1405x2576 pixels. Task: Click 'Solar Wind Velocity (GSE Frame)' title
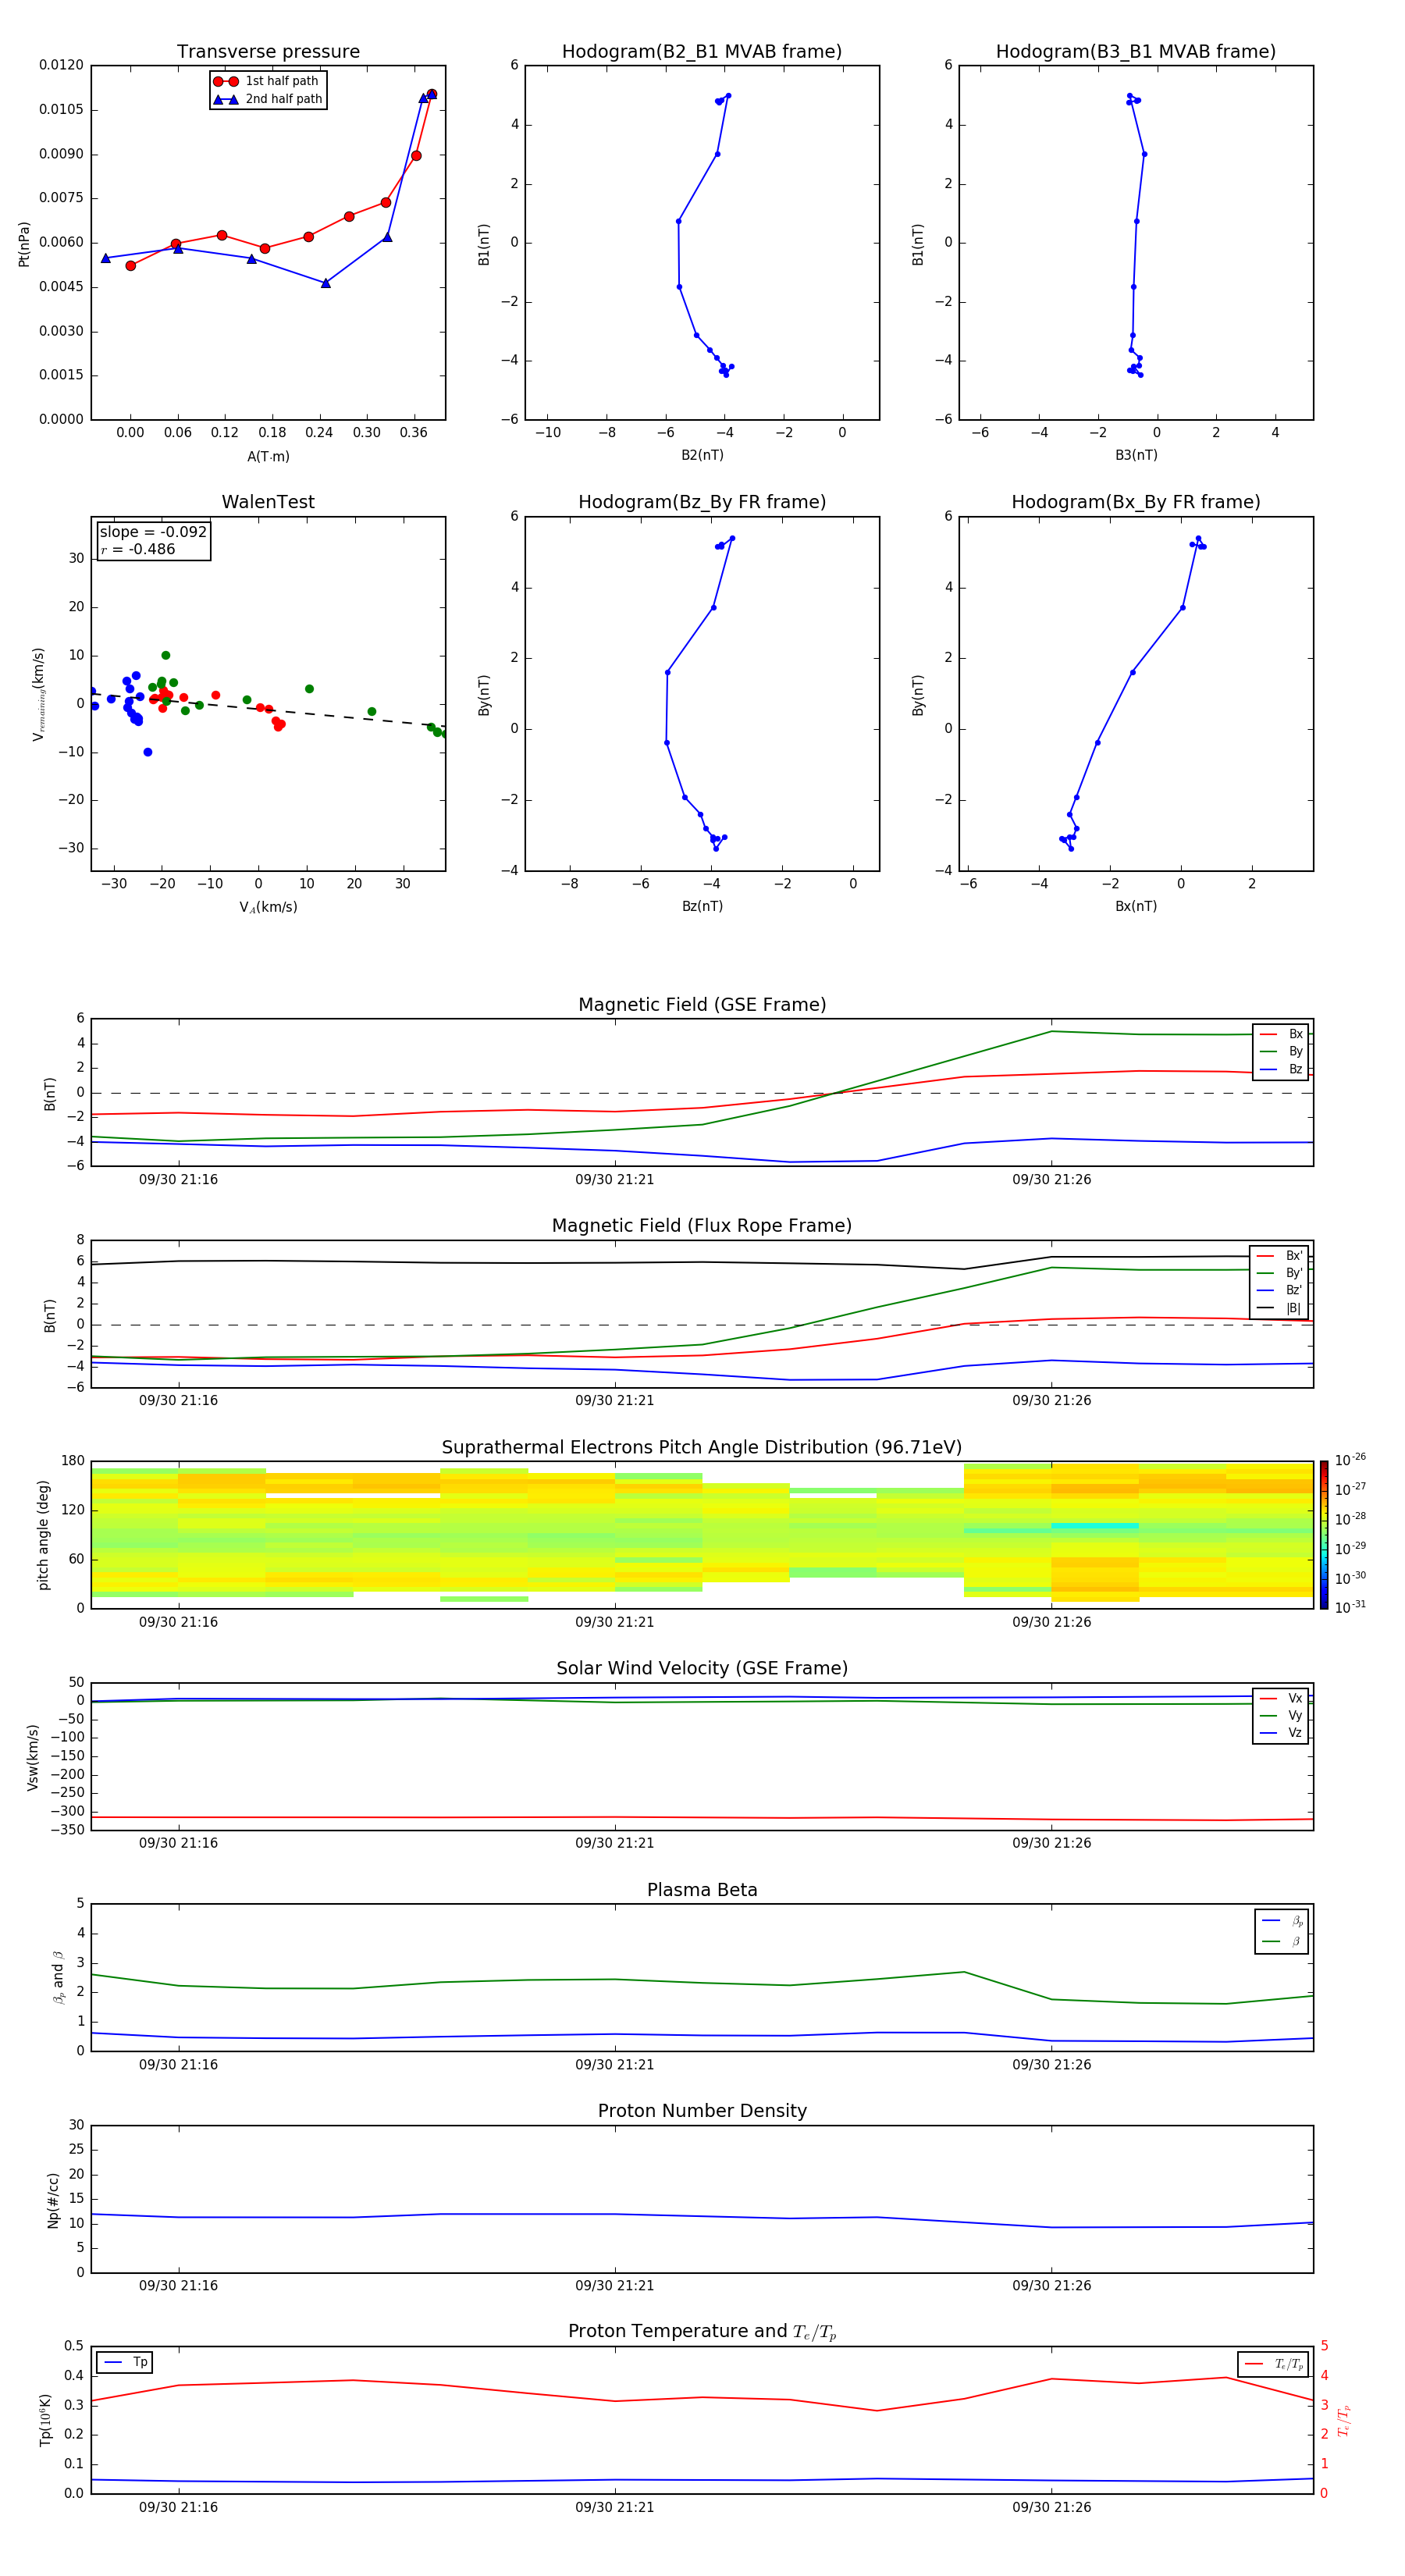coord(702,1669)
